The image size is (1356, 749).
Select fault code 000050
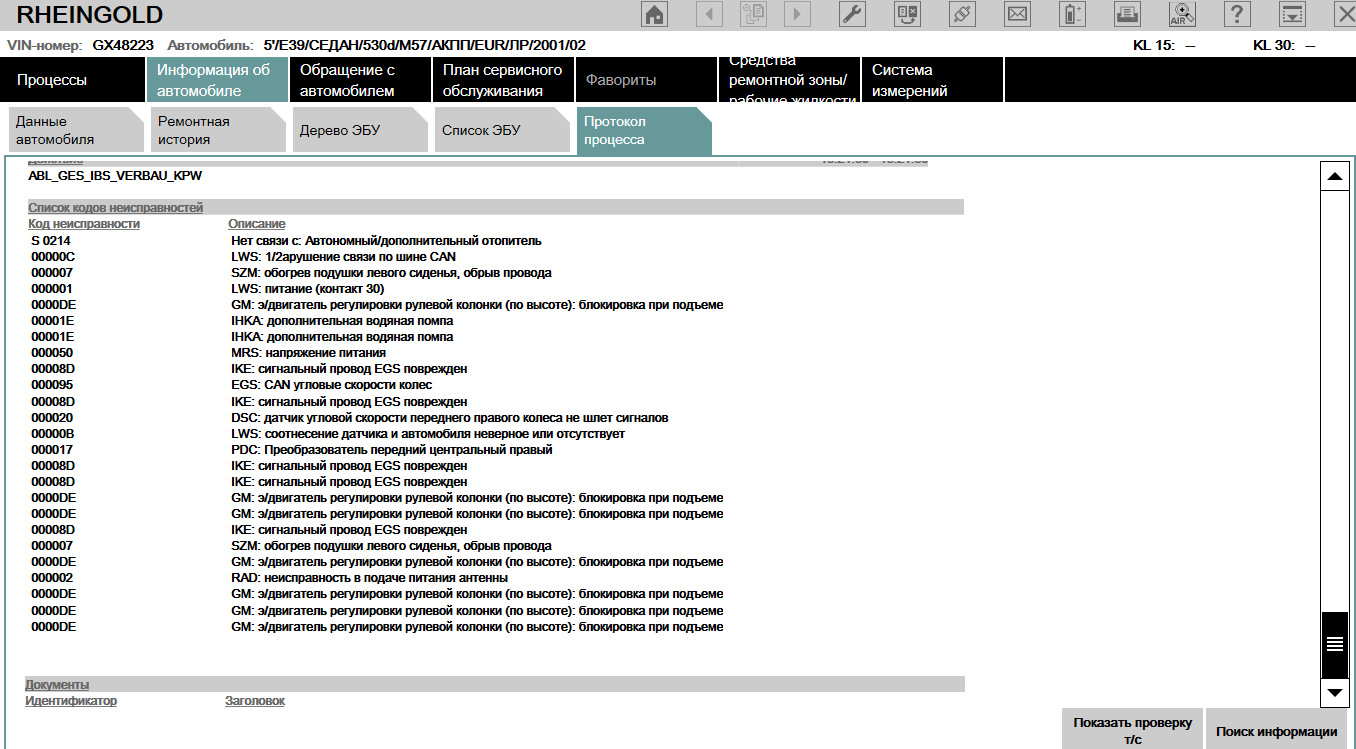(52, 353)
